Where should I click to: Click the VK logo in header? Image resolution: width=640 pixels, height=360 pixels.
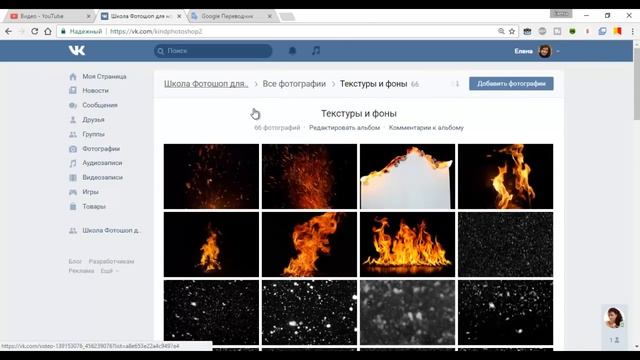click(77, 50)
